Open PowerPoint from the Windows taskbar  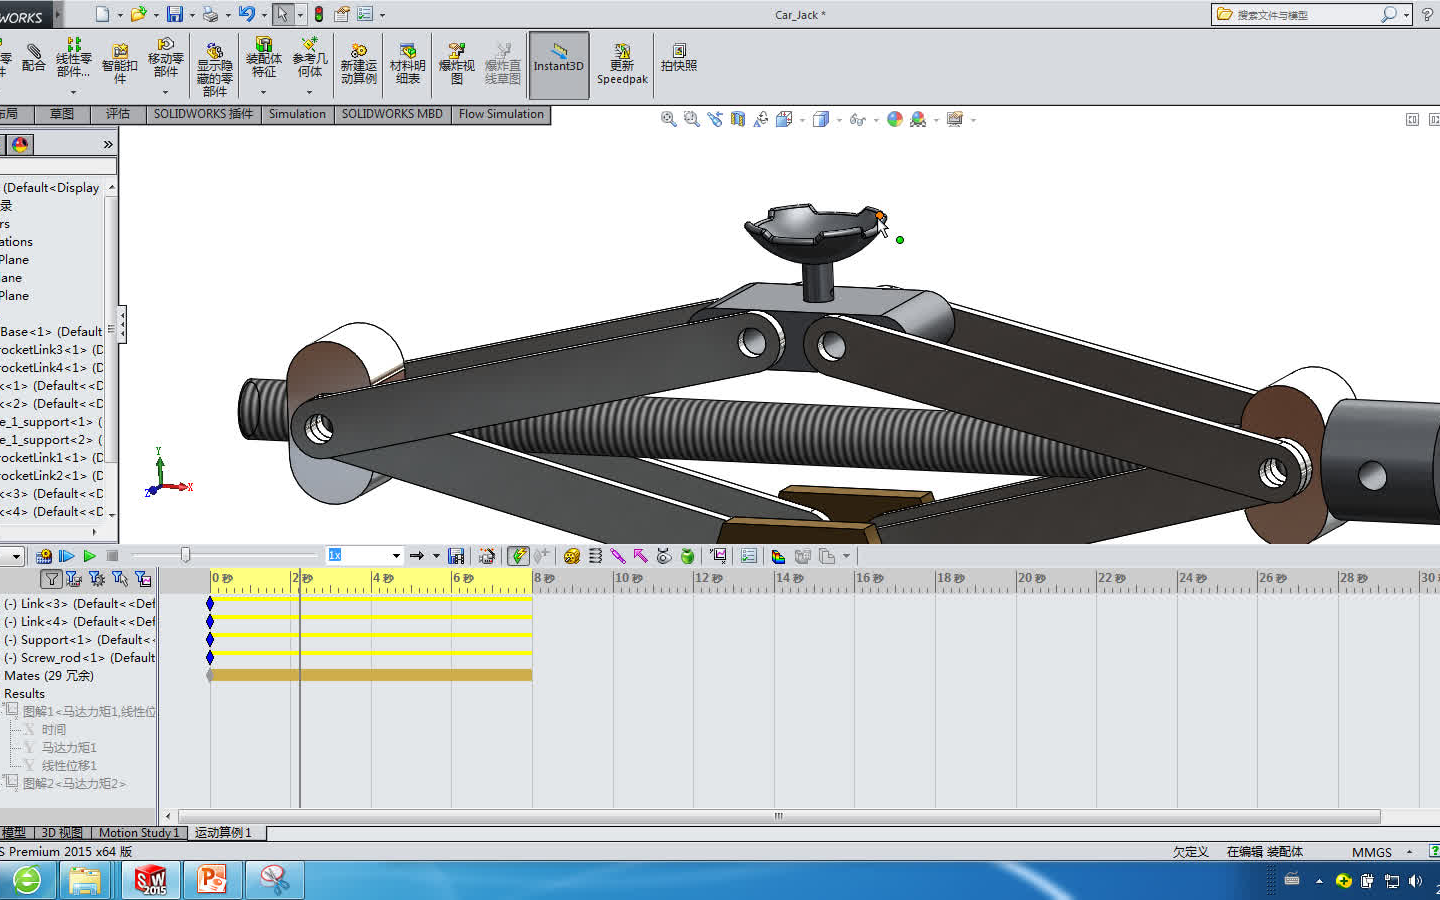pyautogui.click(x=212, y=880)
